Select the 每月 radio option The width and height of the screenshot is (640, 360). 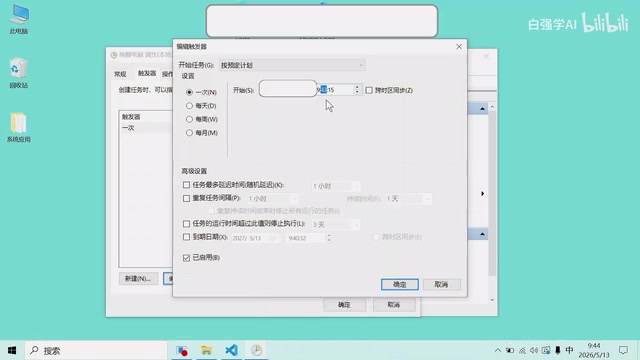189,133
